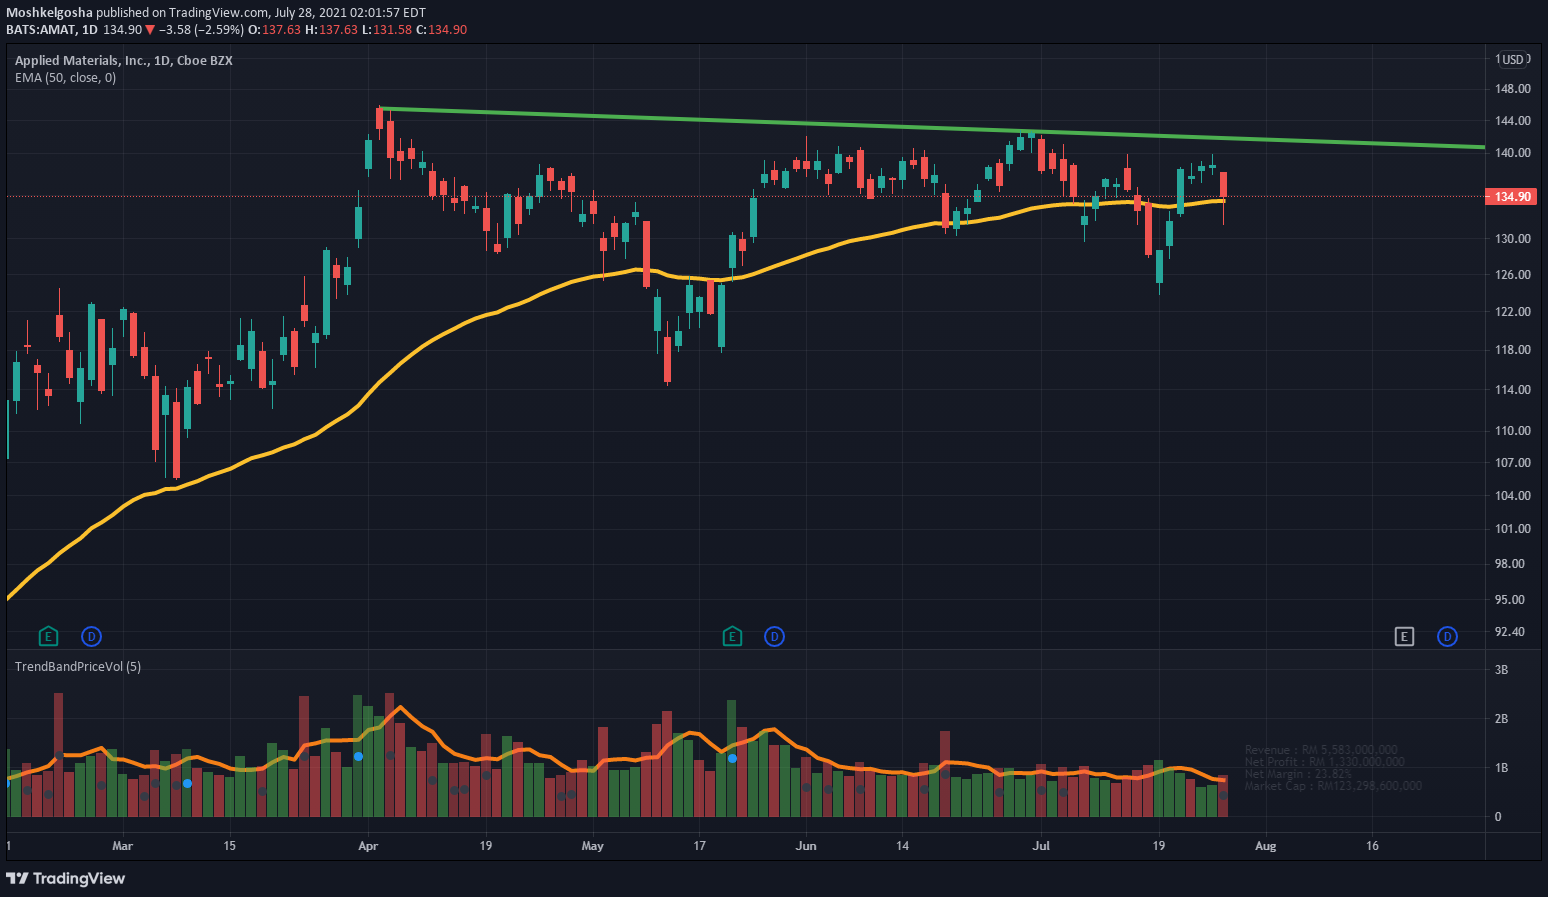
Task: Click the Jul label on time axis
Action: coord(1041,845)
